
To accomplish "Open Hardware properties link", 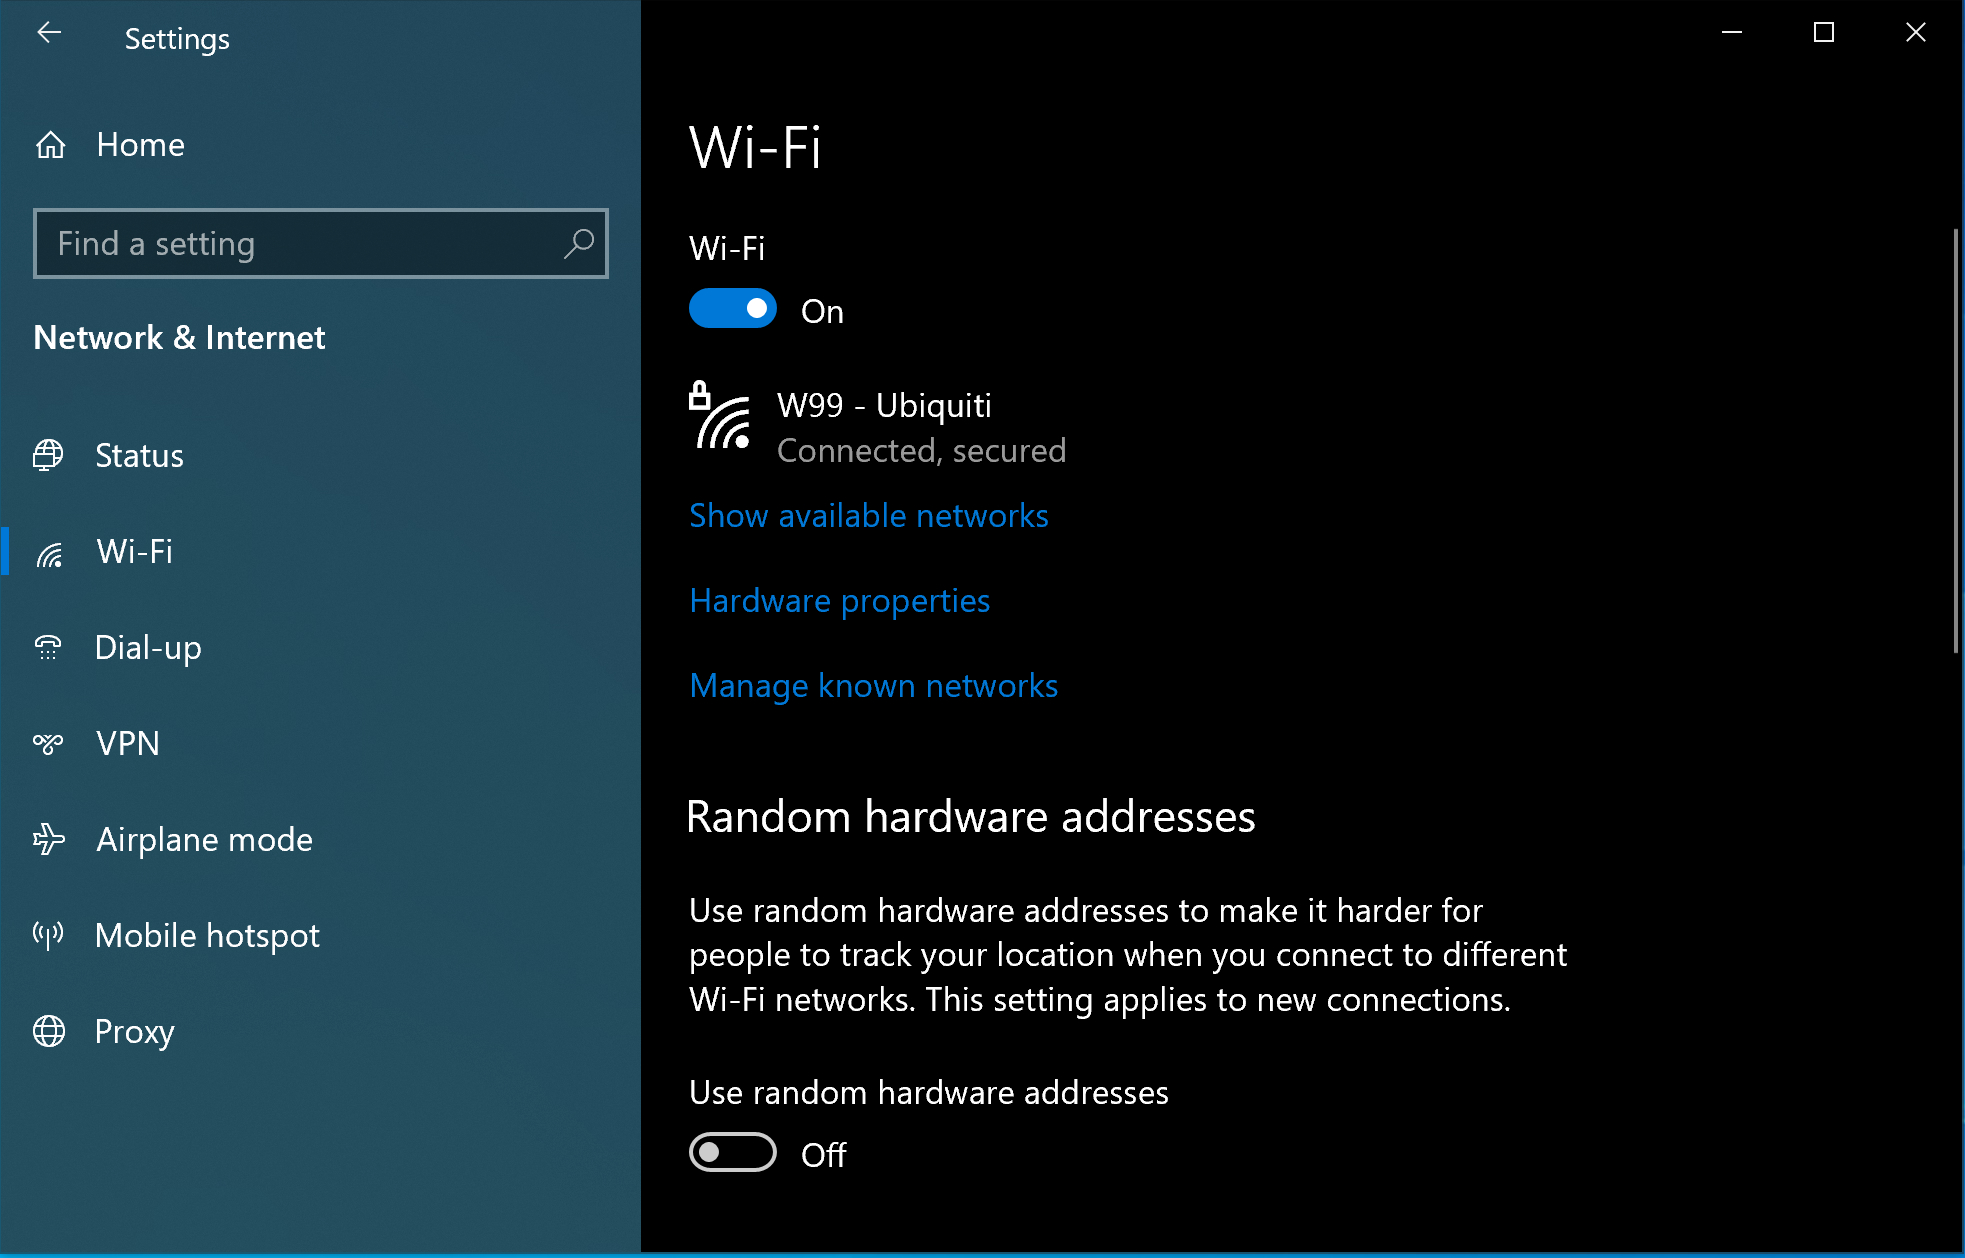I will [x=839, y=601].
